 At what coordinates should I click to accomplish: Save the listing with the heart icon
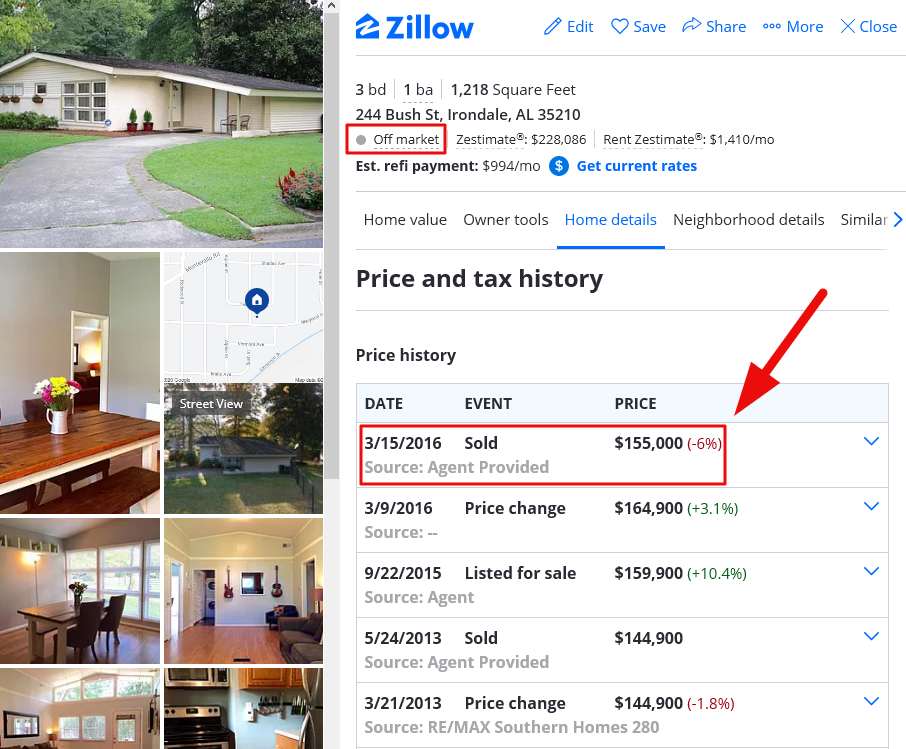click(619, 27)
